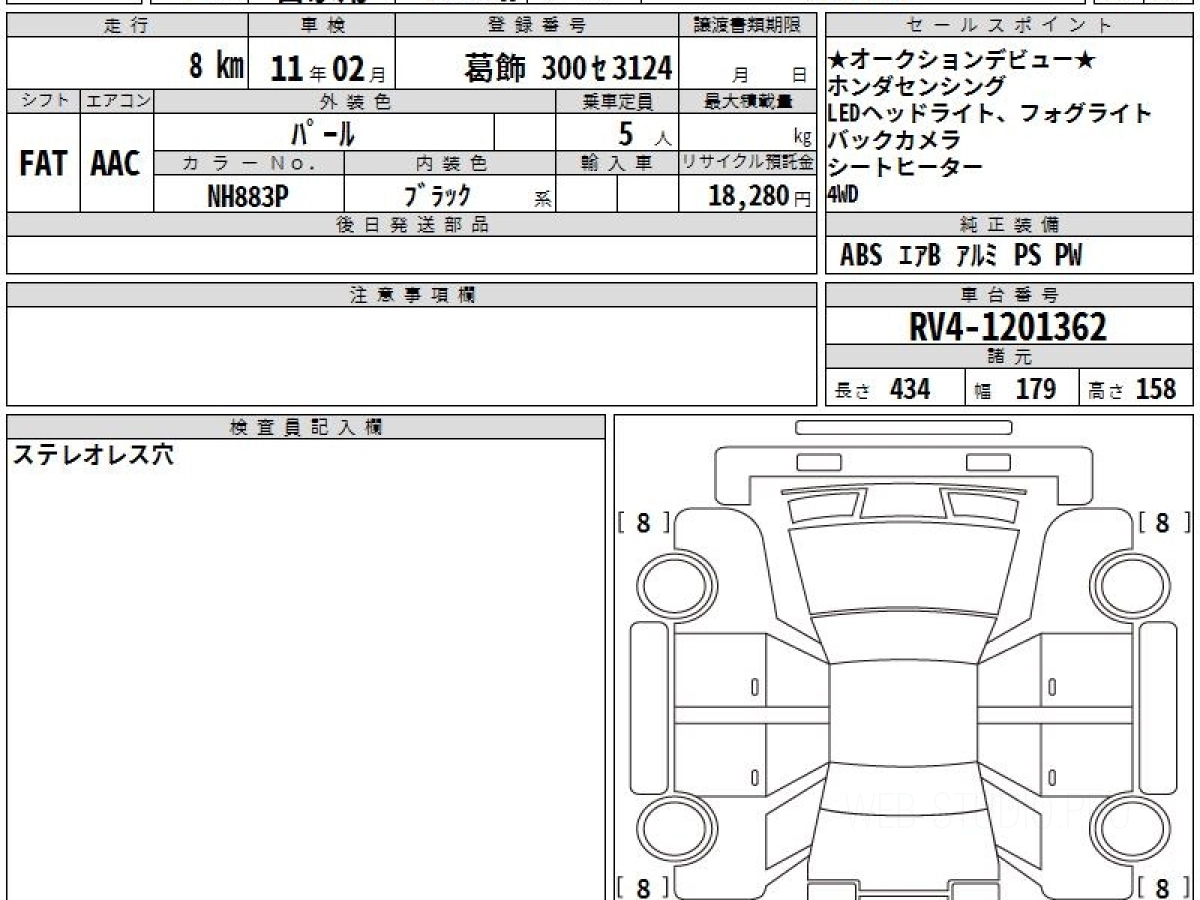Select the シートヒーター sales point
The image size is (1200, 900).
(x=905, y=166)
